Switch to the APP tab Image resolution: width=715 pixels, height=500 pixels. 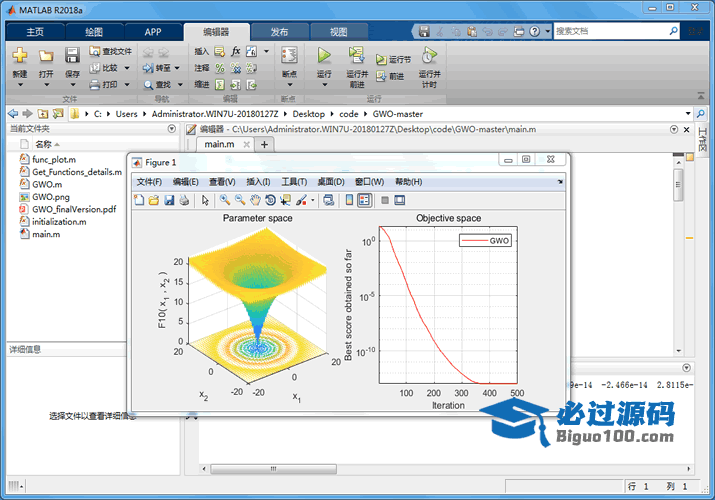[153, 31]
